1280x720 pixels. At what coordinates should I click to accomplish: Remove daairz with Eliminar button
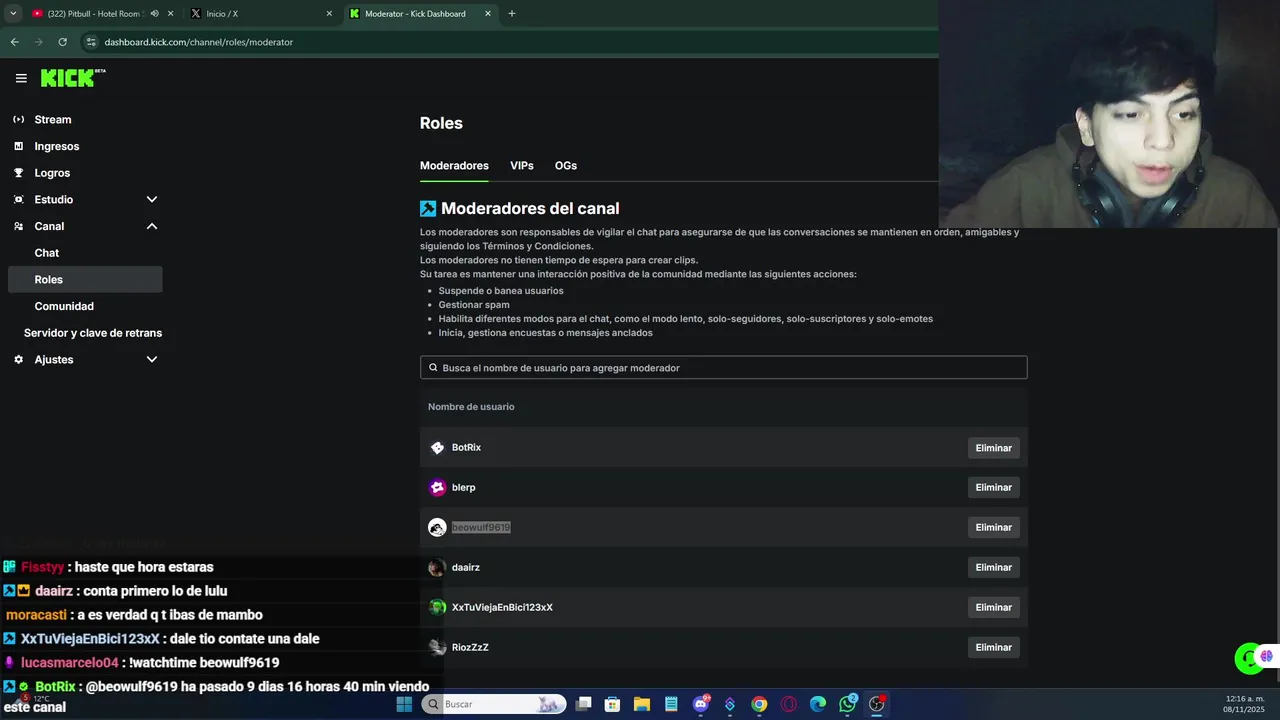click(x=993, y=567)
